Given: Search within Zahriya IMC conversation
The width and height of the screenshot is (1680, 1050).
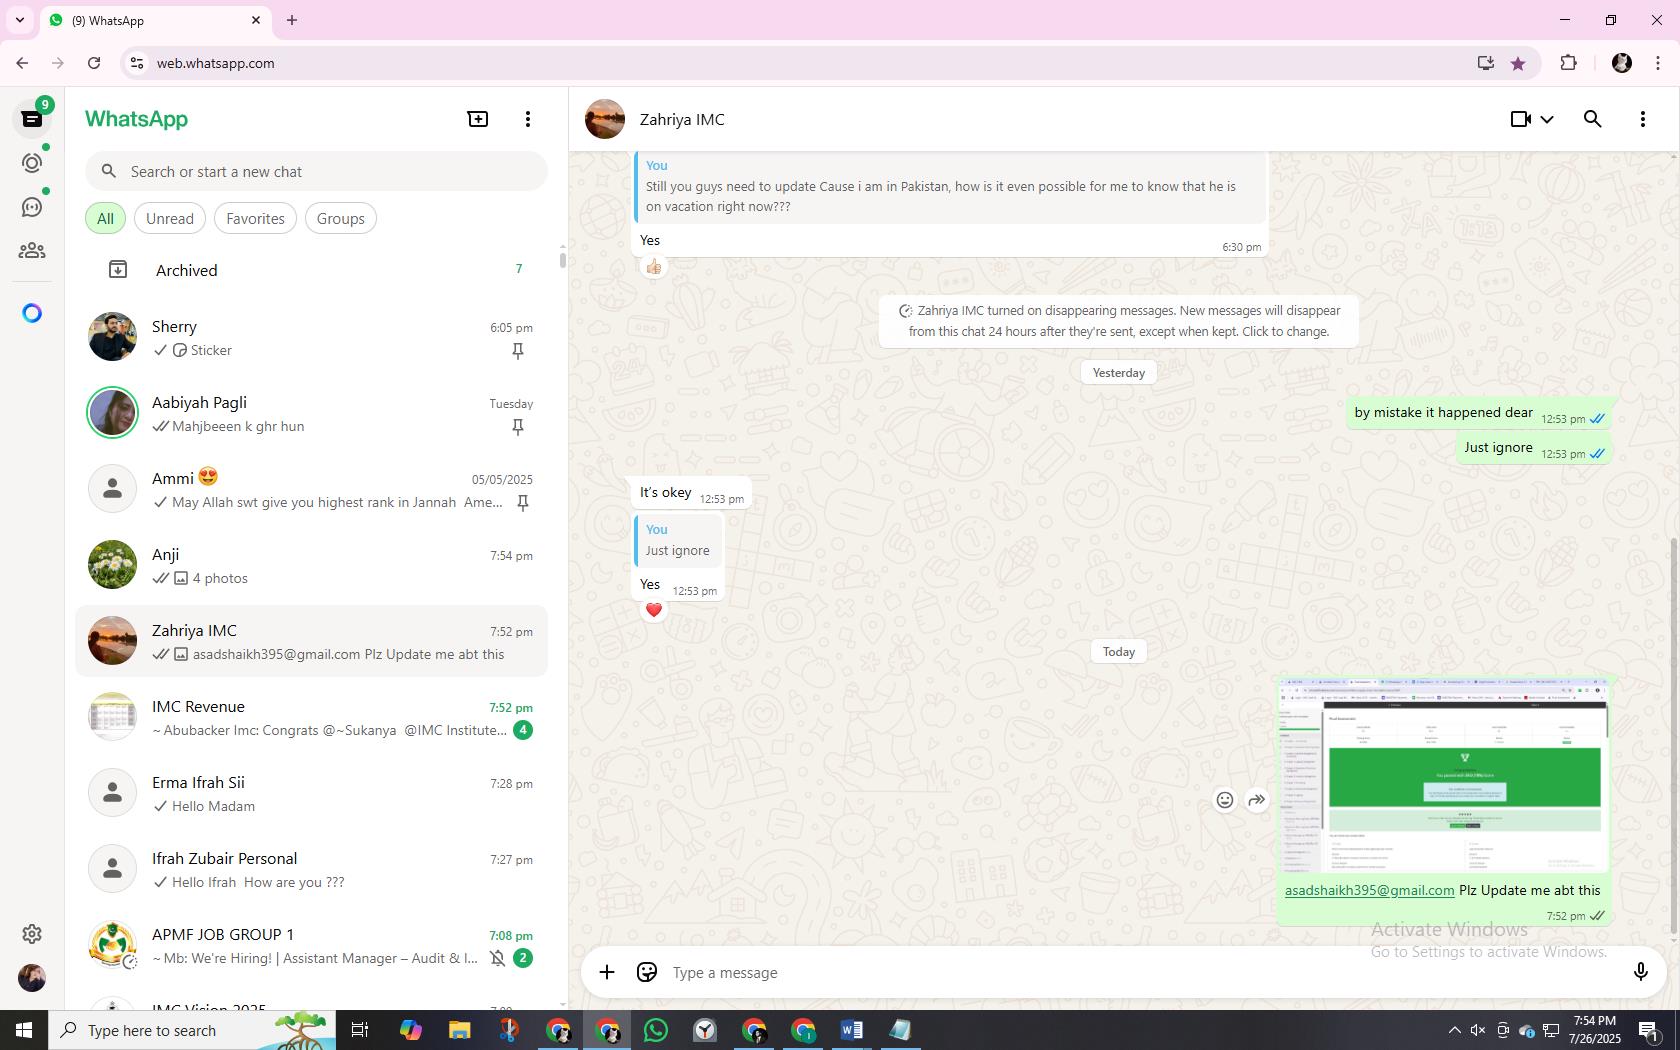Looking at the screenshot, I should (x=1593, y=119).
